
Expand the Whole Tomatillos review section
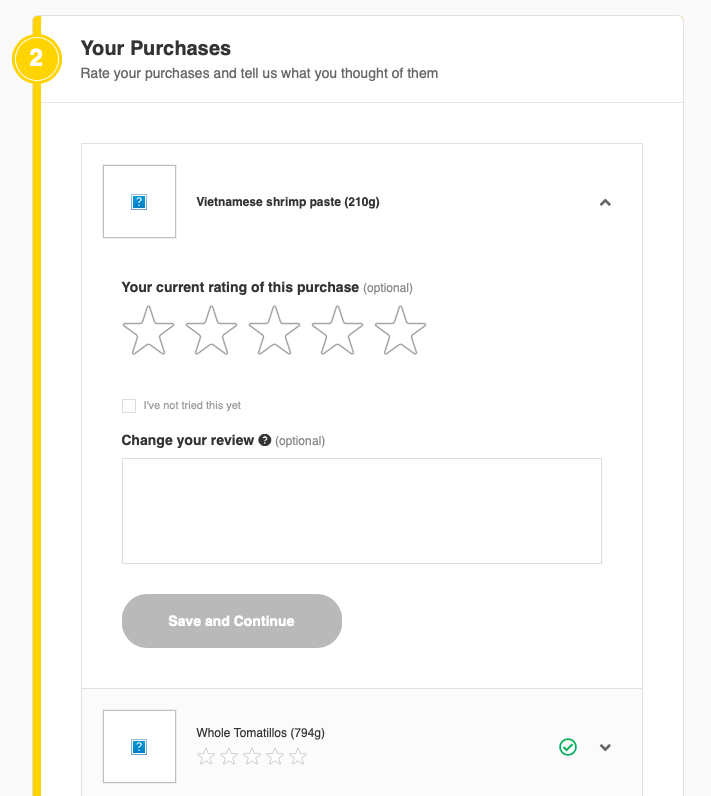pyautogui.click(x=605, y=747)
